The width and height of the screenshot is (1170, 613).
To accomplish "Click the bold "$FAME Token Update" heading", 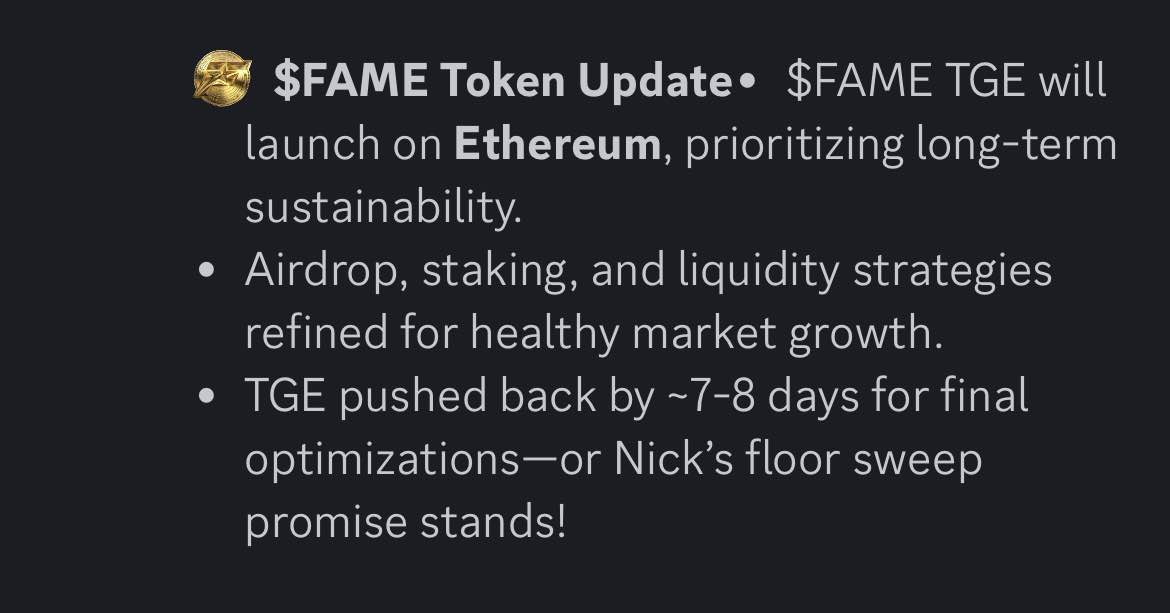I will pos(502,82).
